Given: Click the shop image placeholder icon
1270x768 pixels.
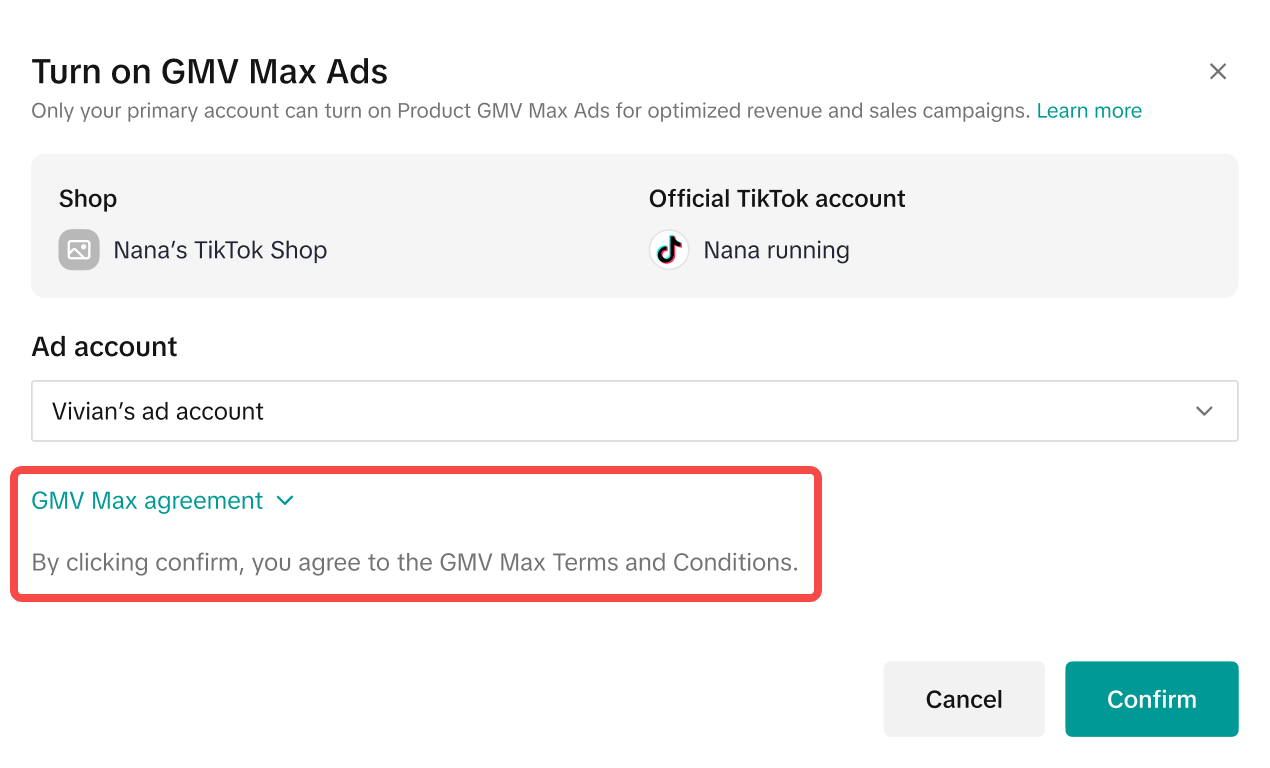Looking at the screenshot, I should pos(78,250).
